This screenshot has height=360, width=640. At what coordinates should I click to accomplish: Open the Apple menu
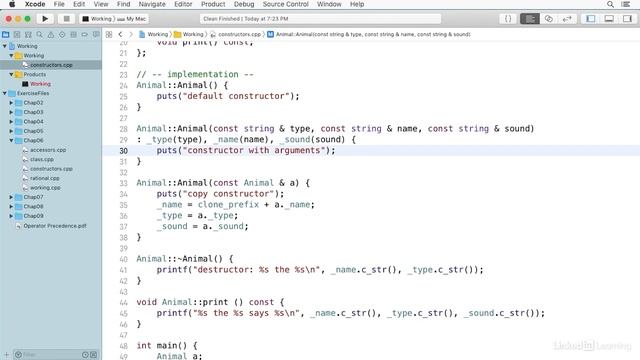click(x=12, y=4)
